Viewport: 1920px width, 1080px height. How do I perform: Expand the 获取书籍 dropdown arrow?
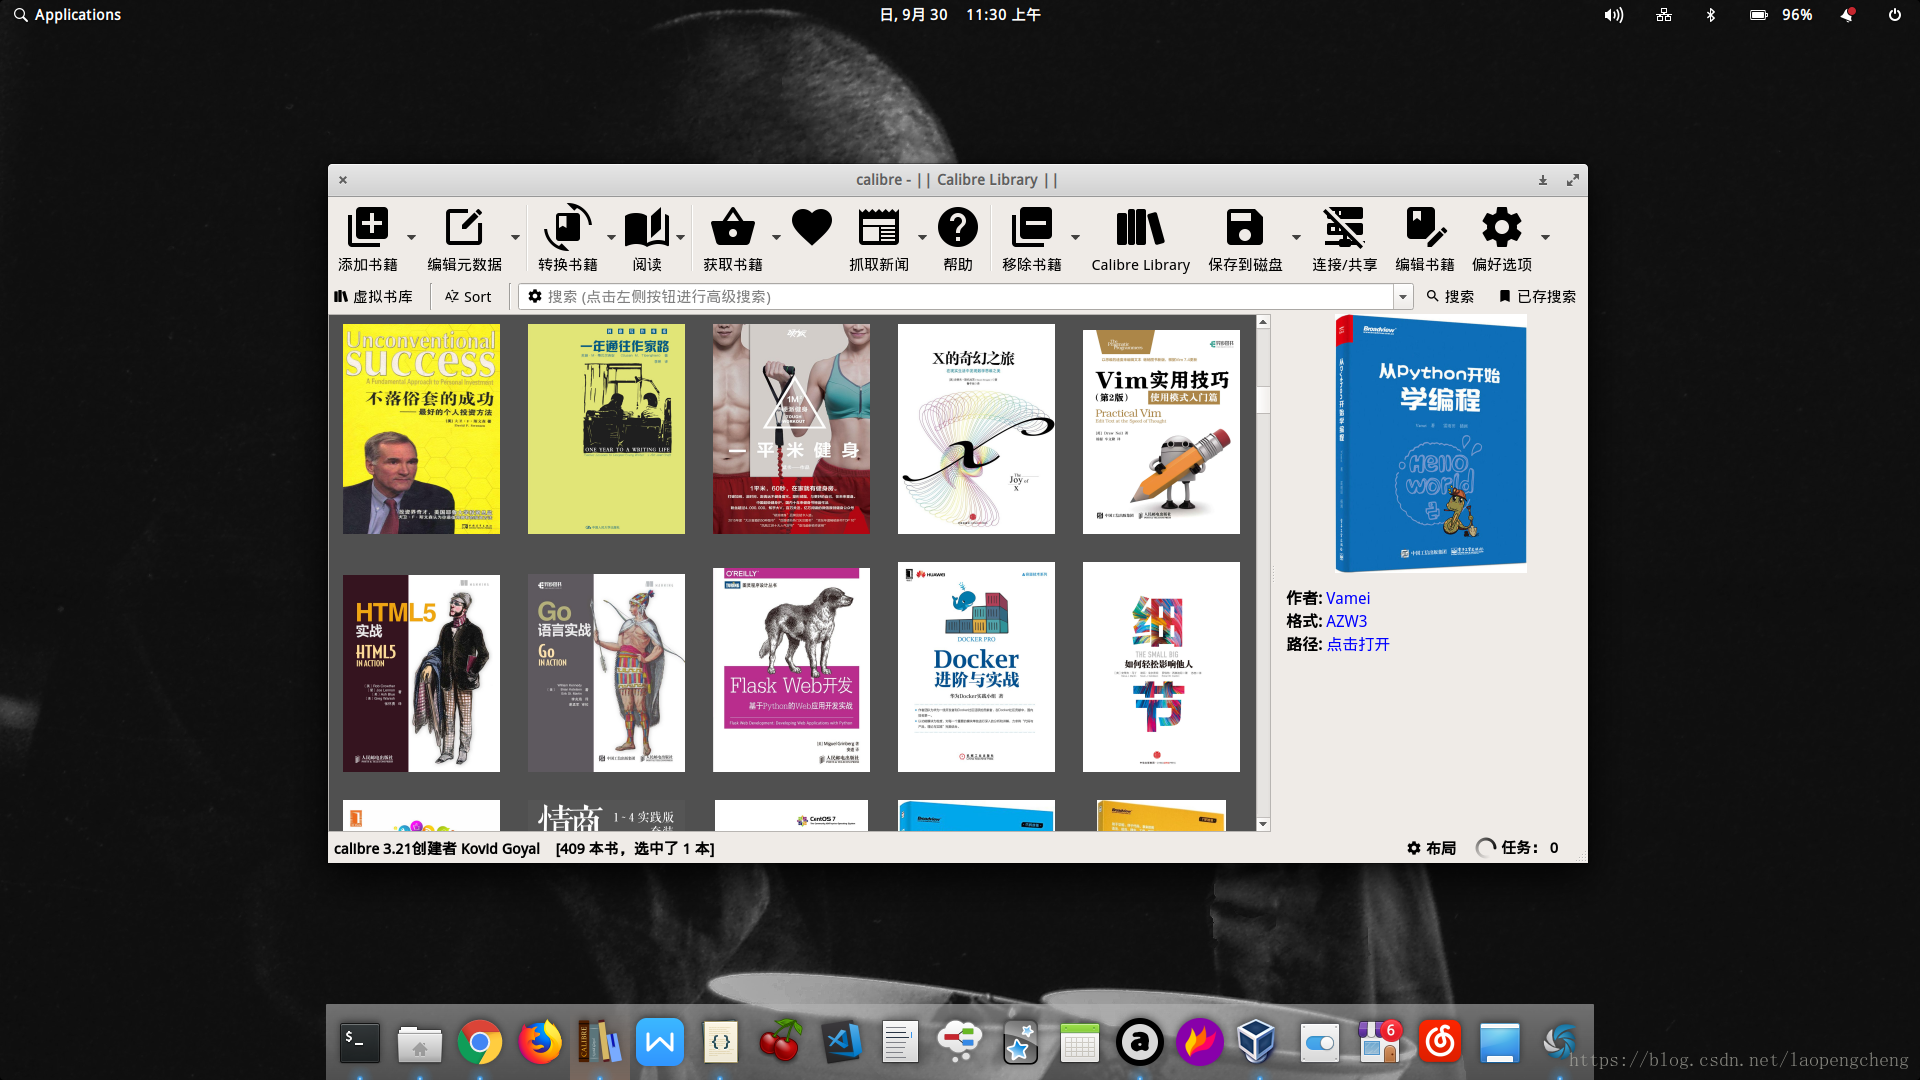[776, 238]
